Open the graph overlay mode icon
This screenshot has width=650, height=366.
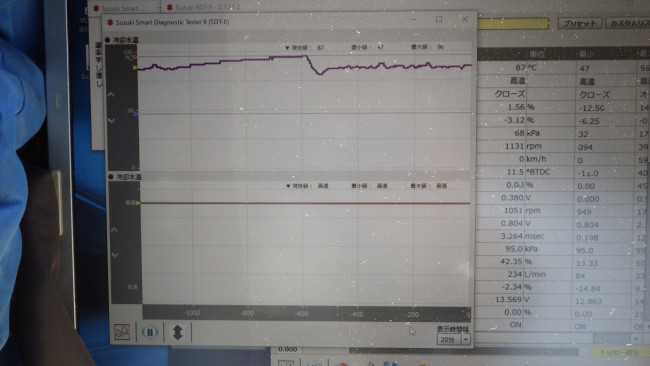tap(122, 332)
